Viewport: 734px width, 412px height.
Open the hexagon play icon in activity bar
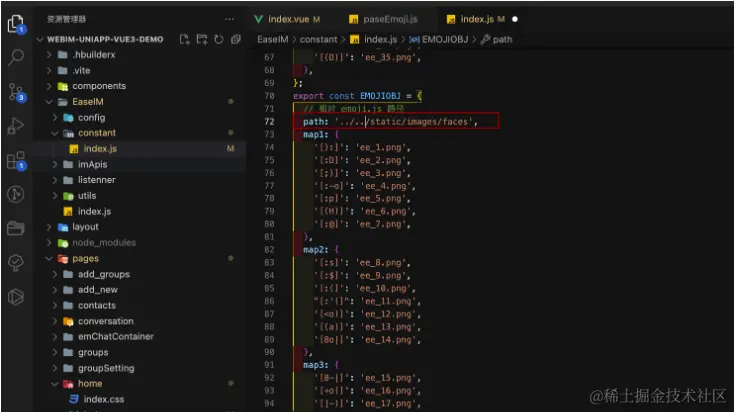pos(15,296)
